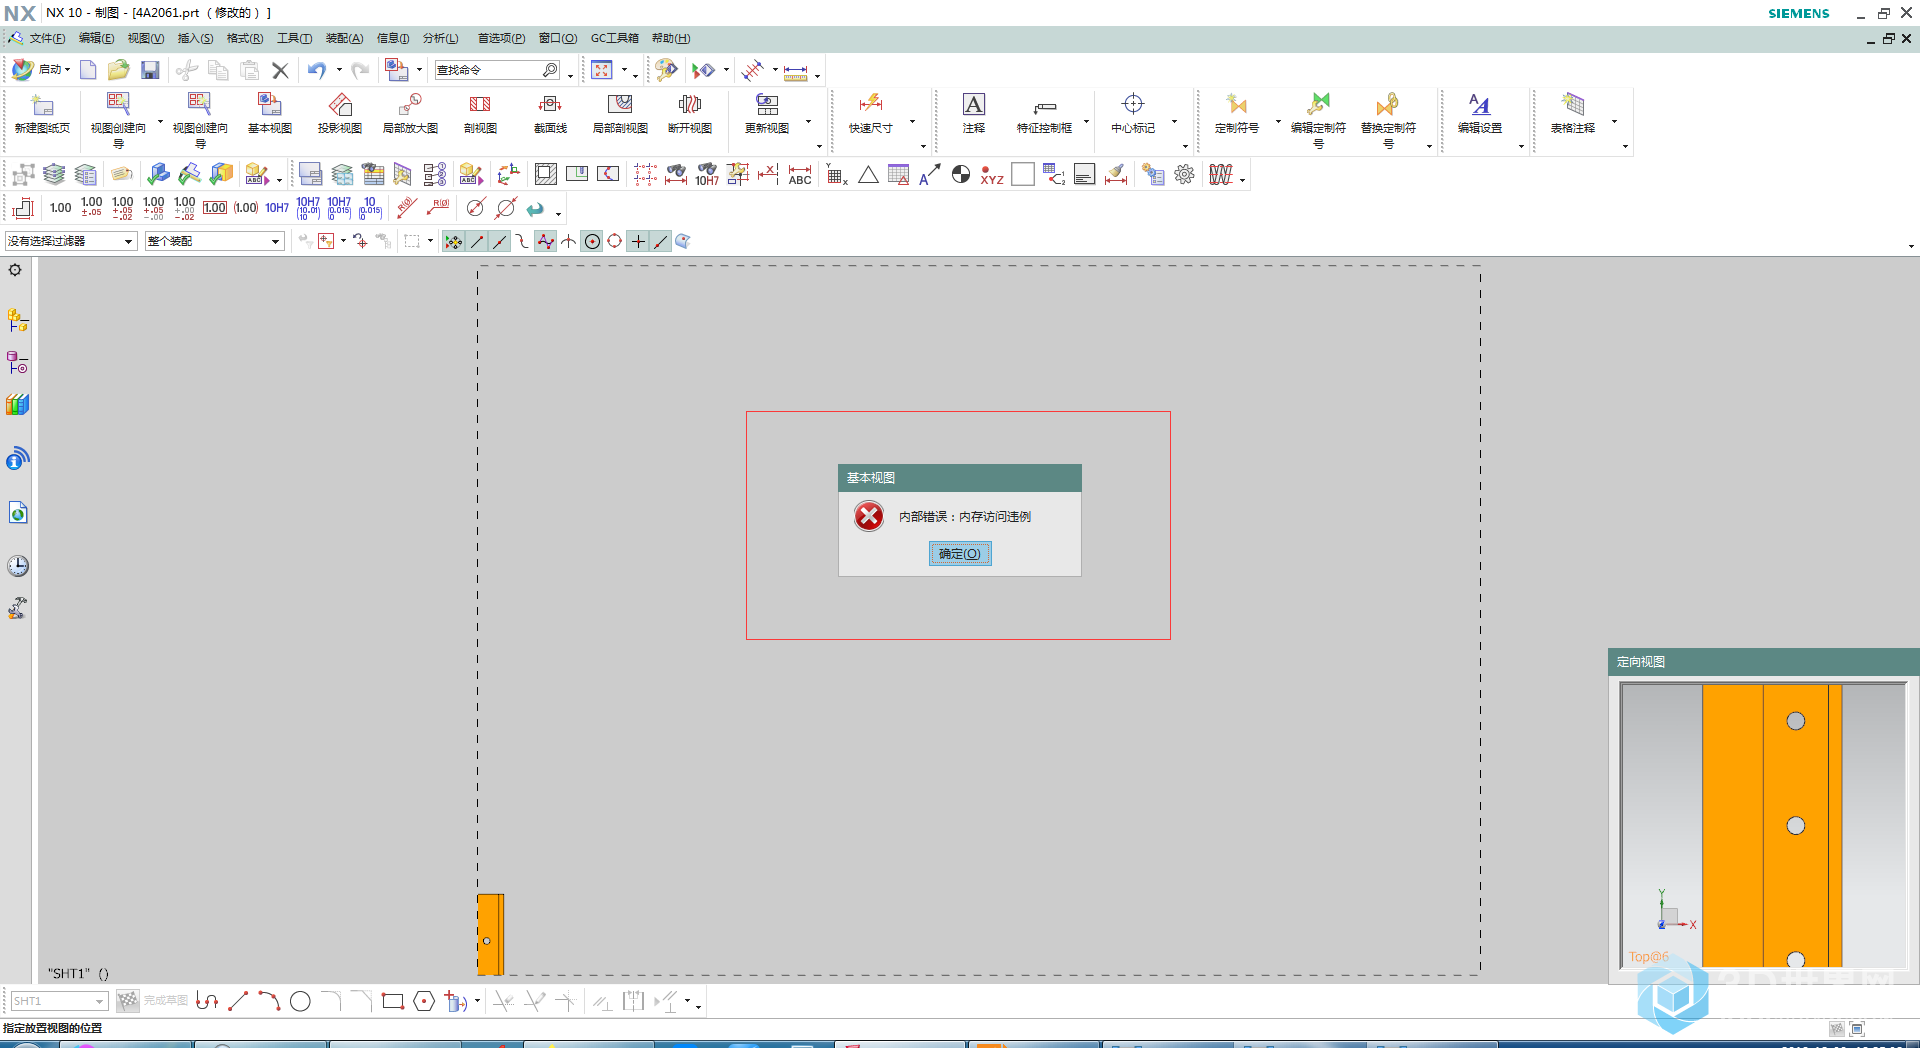Open the 编辑(E) menu

coord(96,38)
